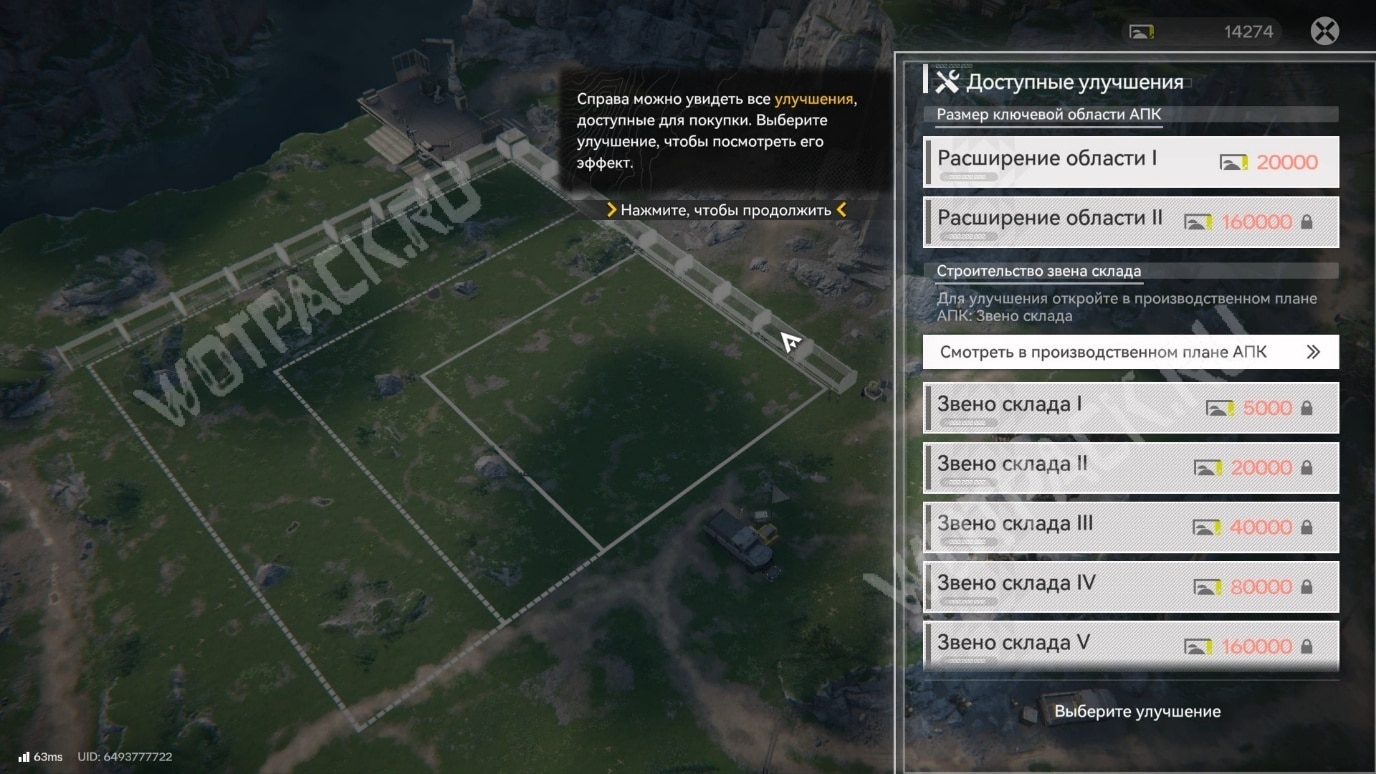Choose Звено склада III upgrade

click(1130, 527)
